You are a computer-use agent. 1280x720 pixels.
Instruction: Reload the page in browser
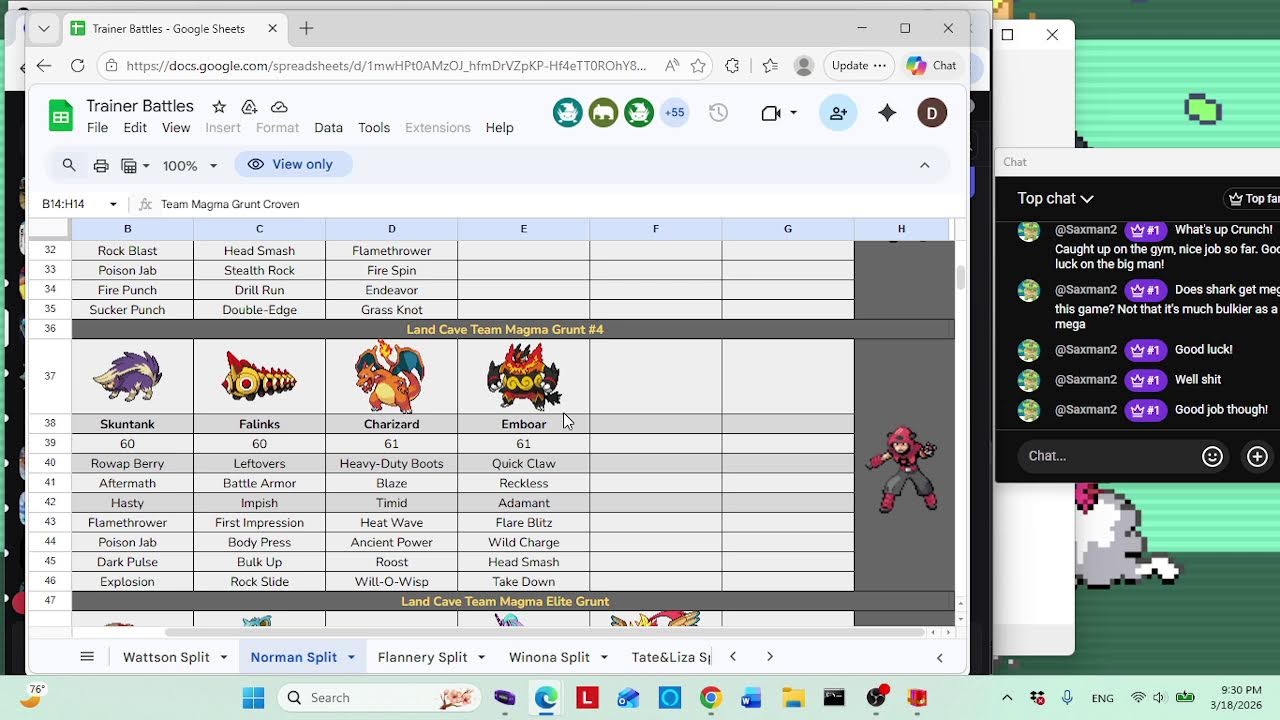pyautogui.click(x=77, y=66)
